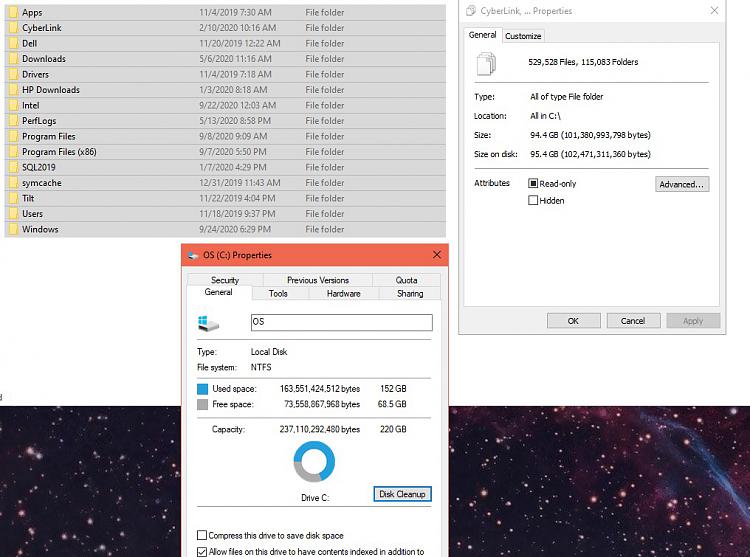Uncheck Allow files to have contents indexed
This screenshot has width=750, height=557.
coord(202,551)
